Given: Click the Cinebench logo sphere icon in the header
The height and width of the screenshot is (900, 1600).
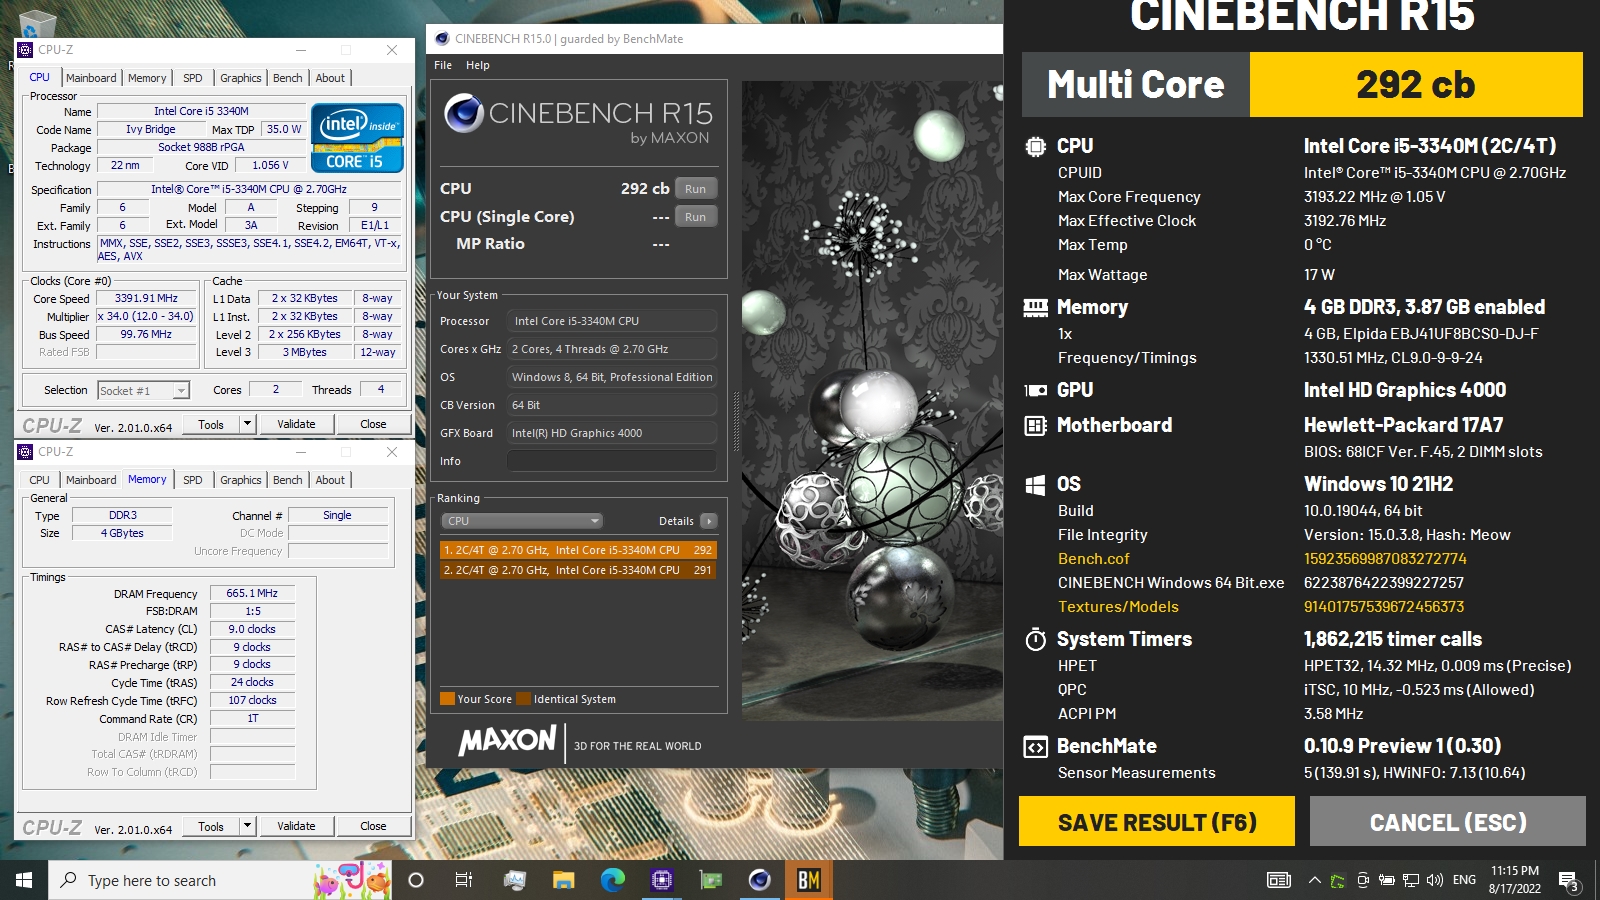Looking at the screenshot, I should (x=464, y=113).
